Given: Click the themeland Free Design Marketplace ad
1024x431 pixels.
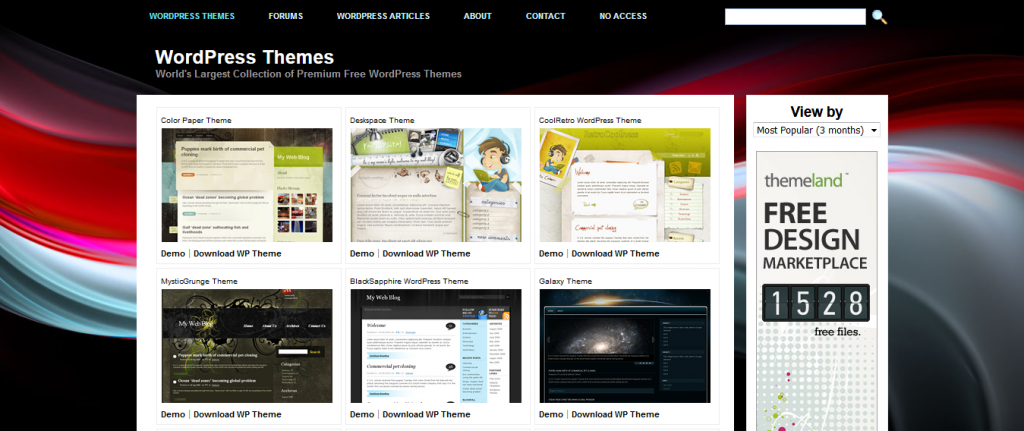Looking at the screenshot, I should click(816, 291).
